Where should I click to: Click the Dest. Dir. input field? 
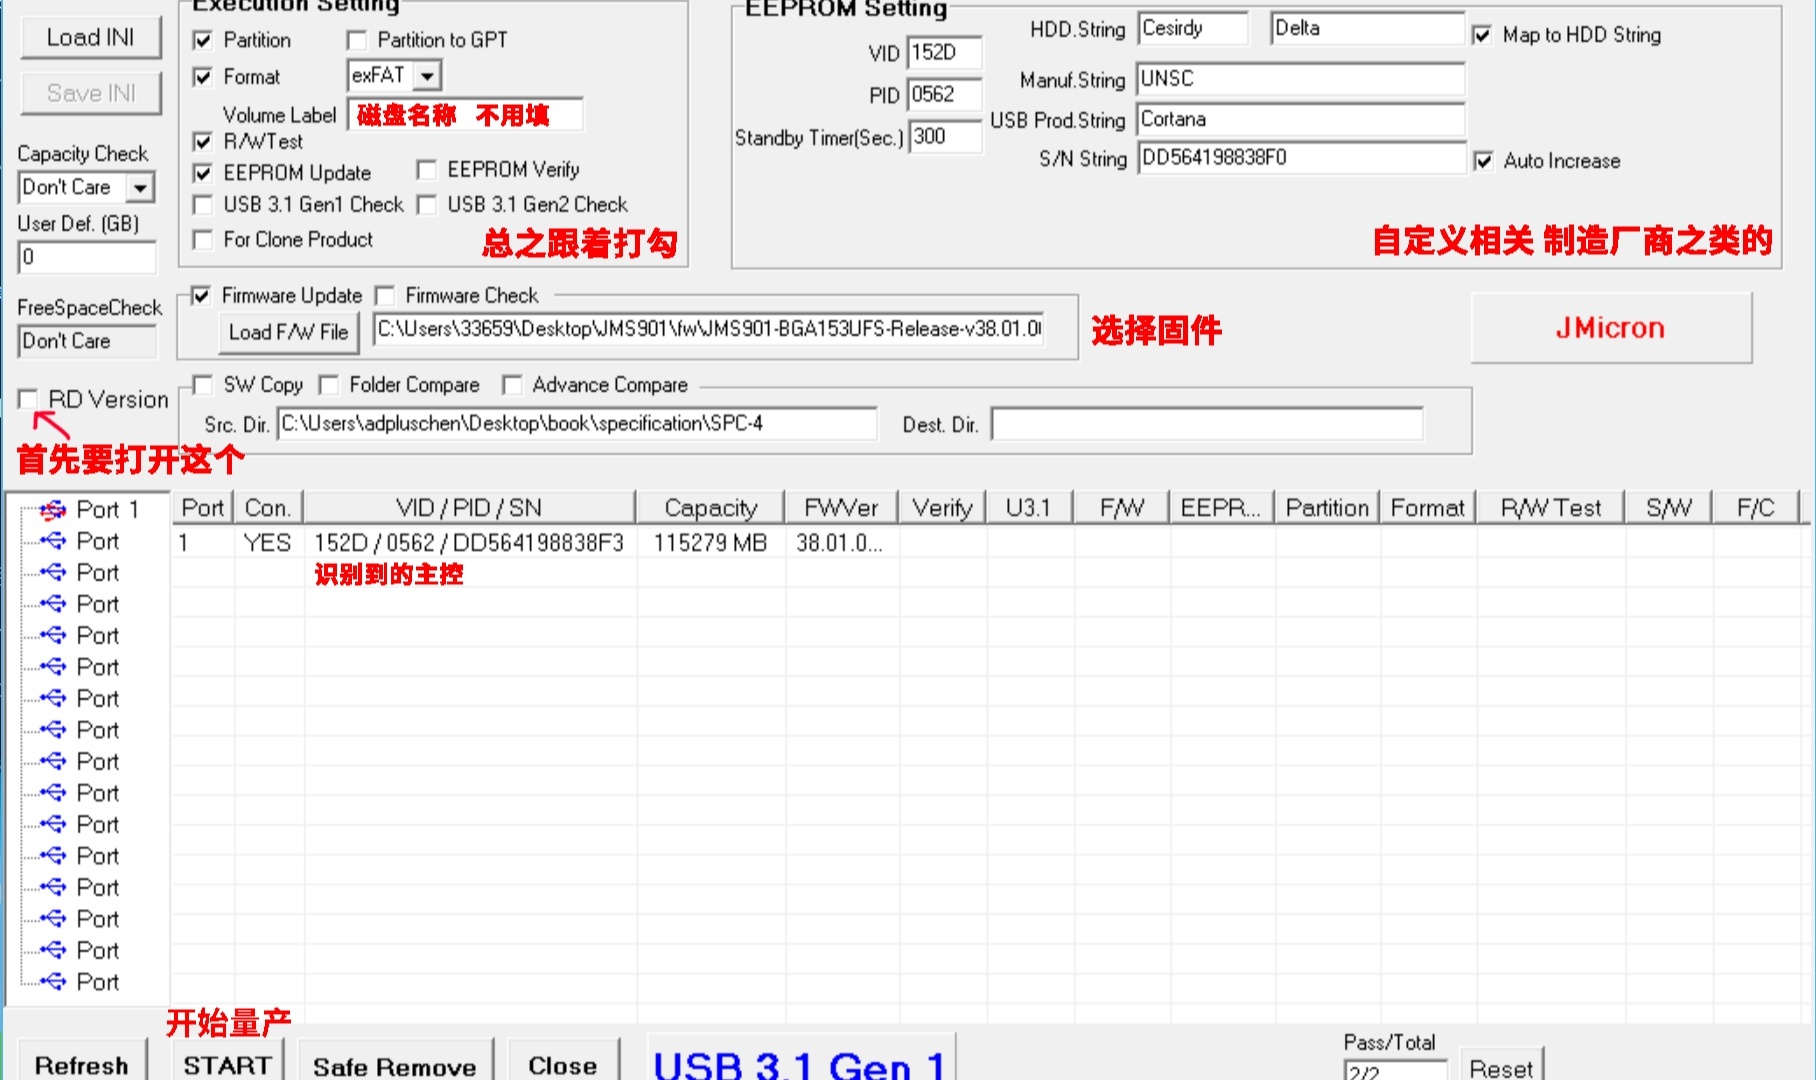1207,424
